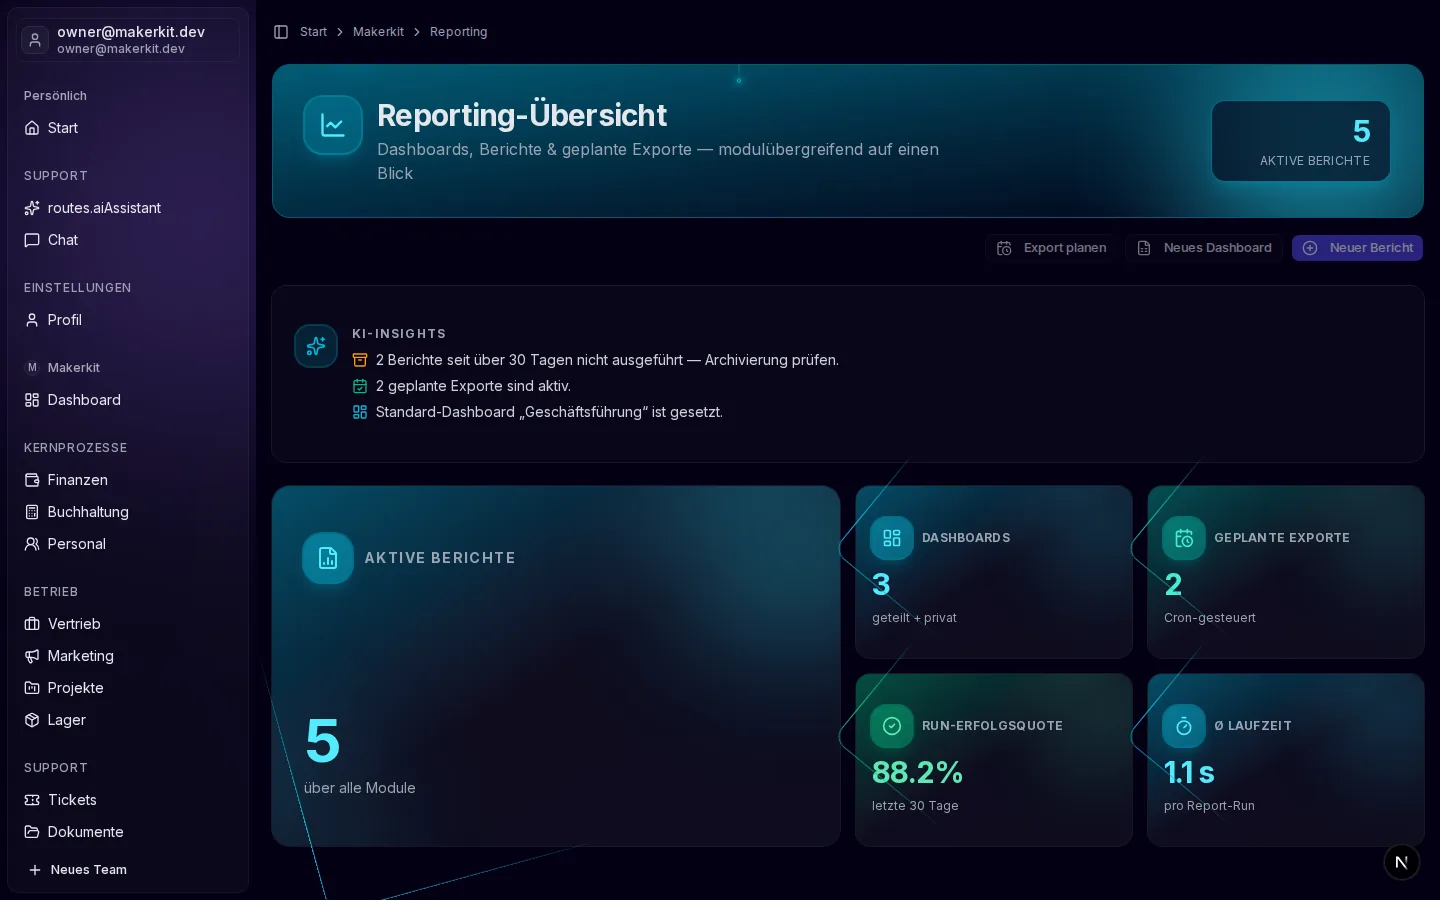Click the Tickets icon in sidebar

(x=32, y=800)
